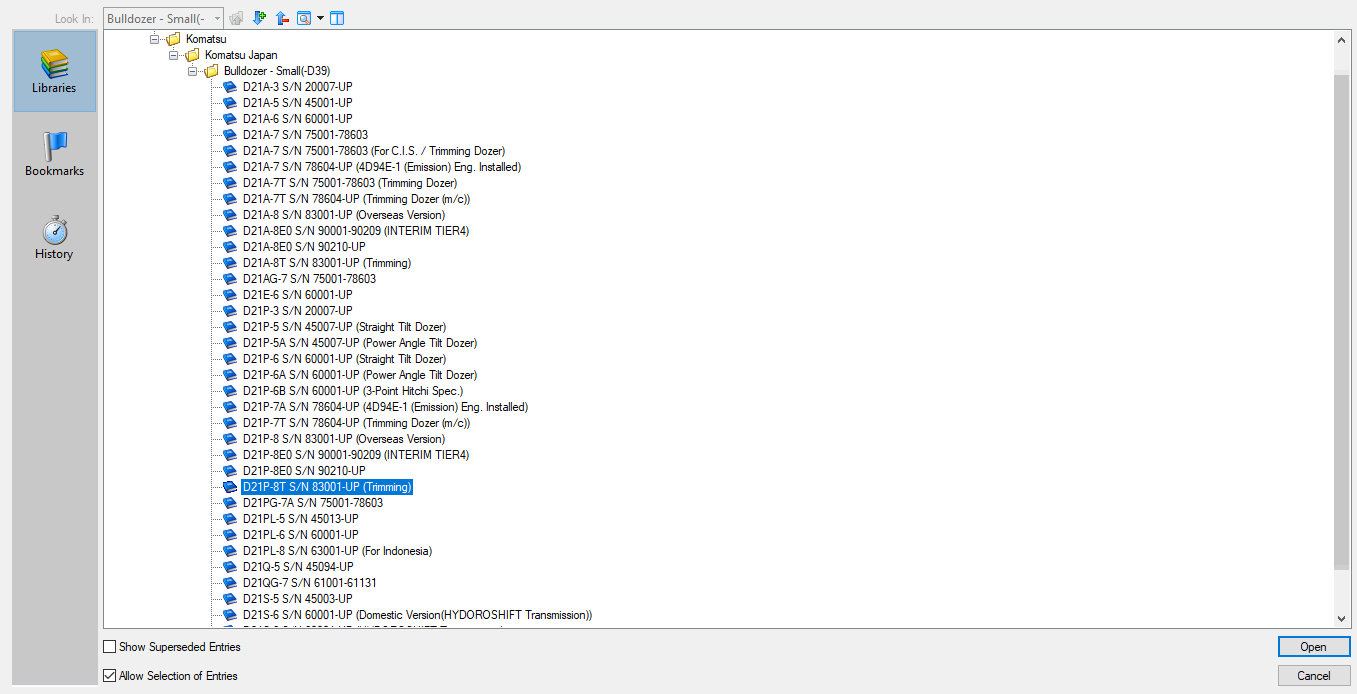Click the Bulldozer - Small(-D39) folder icon

(x=211, y=71)
